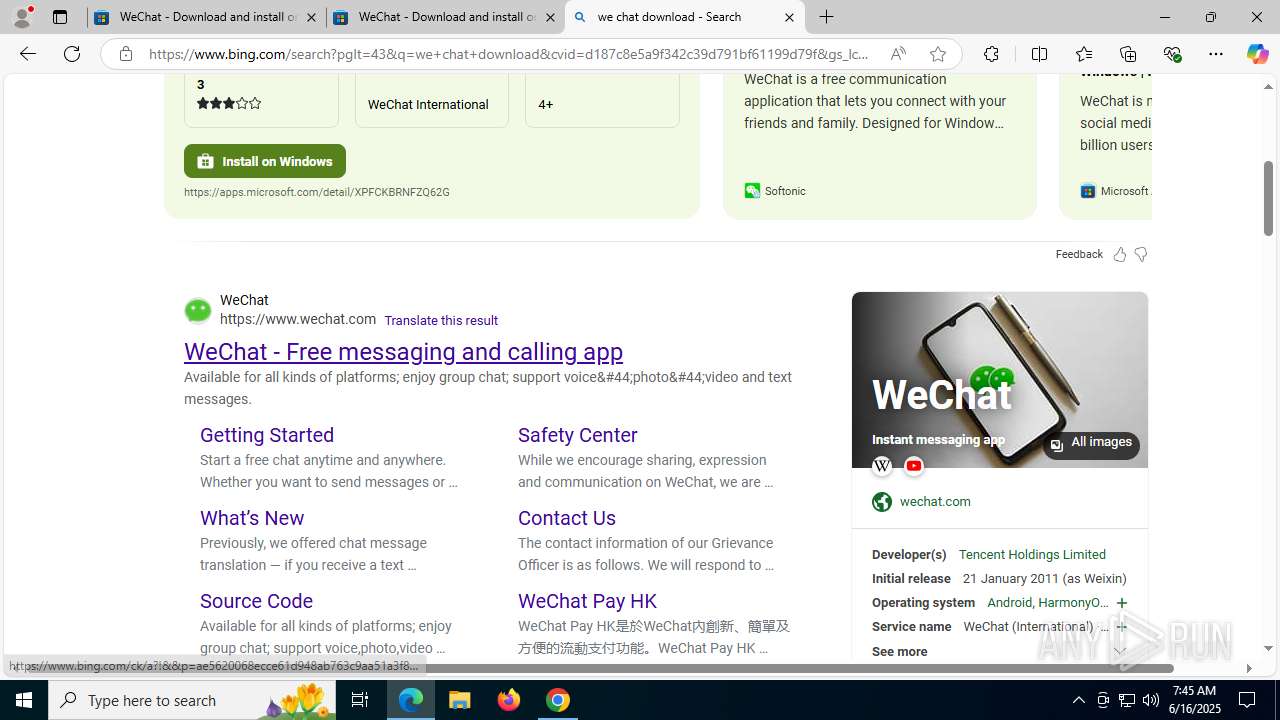Open What's New sublink
Screen dimensions: 1280x720
coord(252,518)
